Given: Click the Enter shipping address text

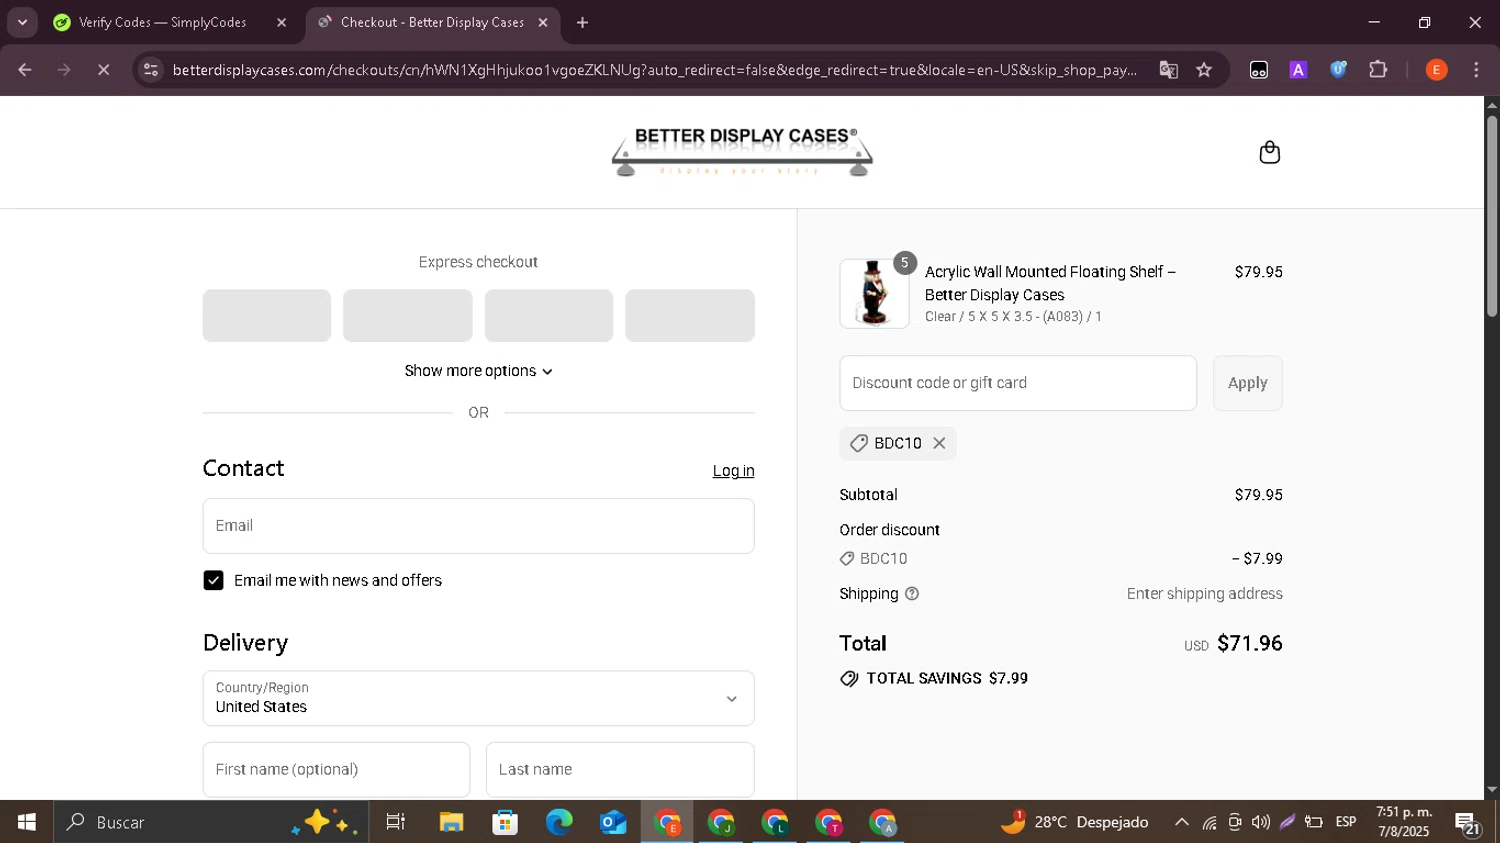Looking at the screenshot, I should coord(1205,594).
